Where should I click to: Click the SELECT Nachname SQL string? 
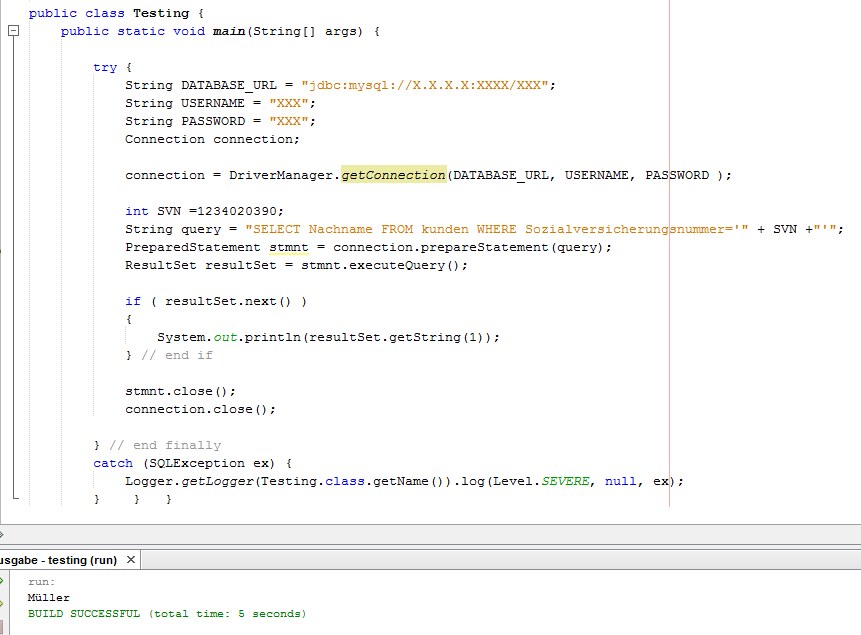click(x=496, y=229)
